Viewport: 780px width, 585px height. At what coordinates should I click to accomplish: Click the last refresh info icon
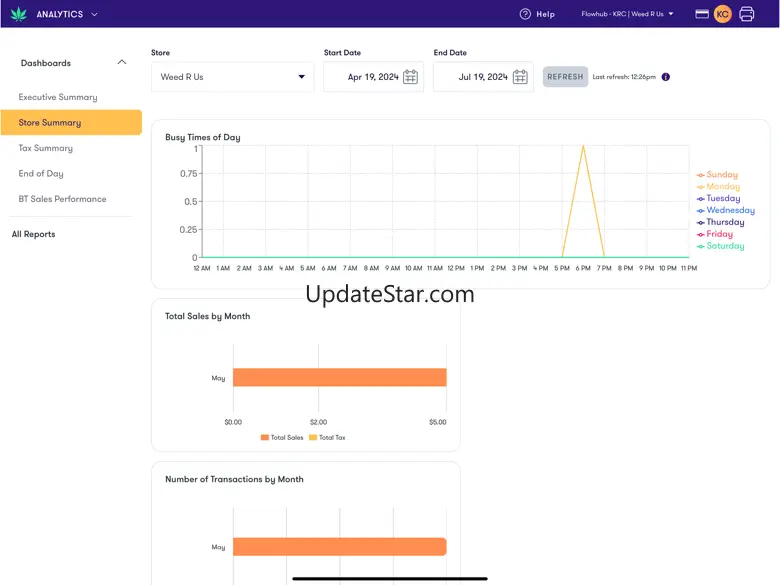(x=666, y=77)
